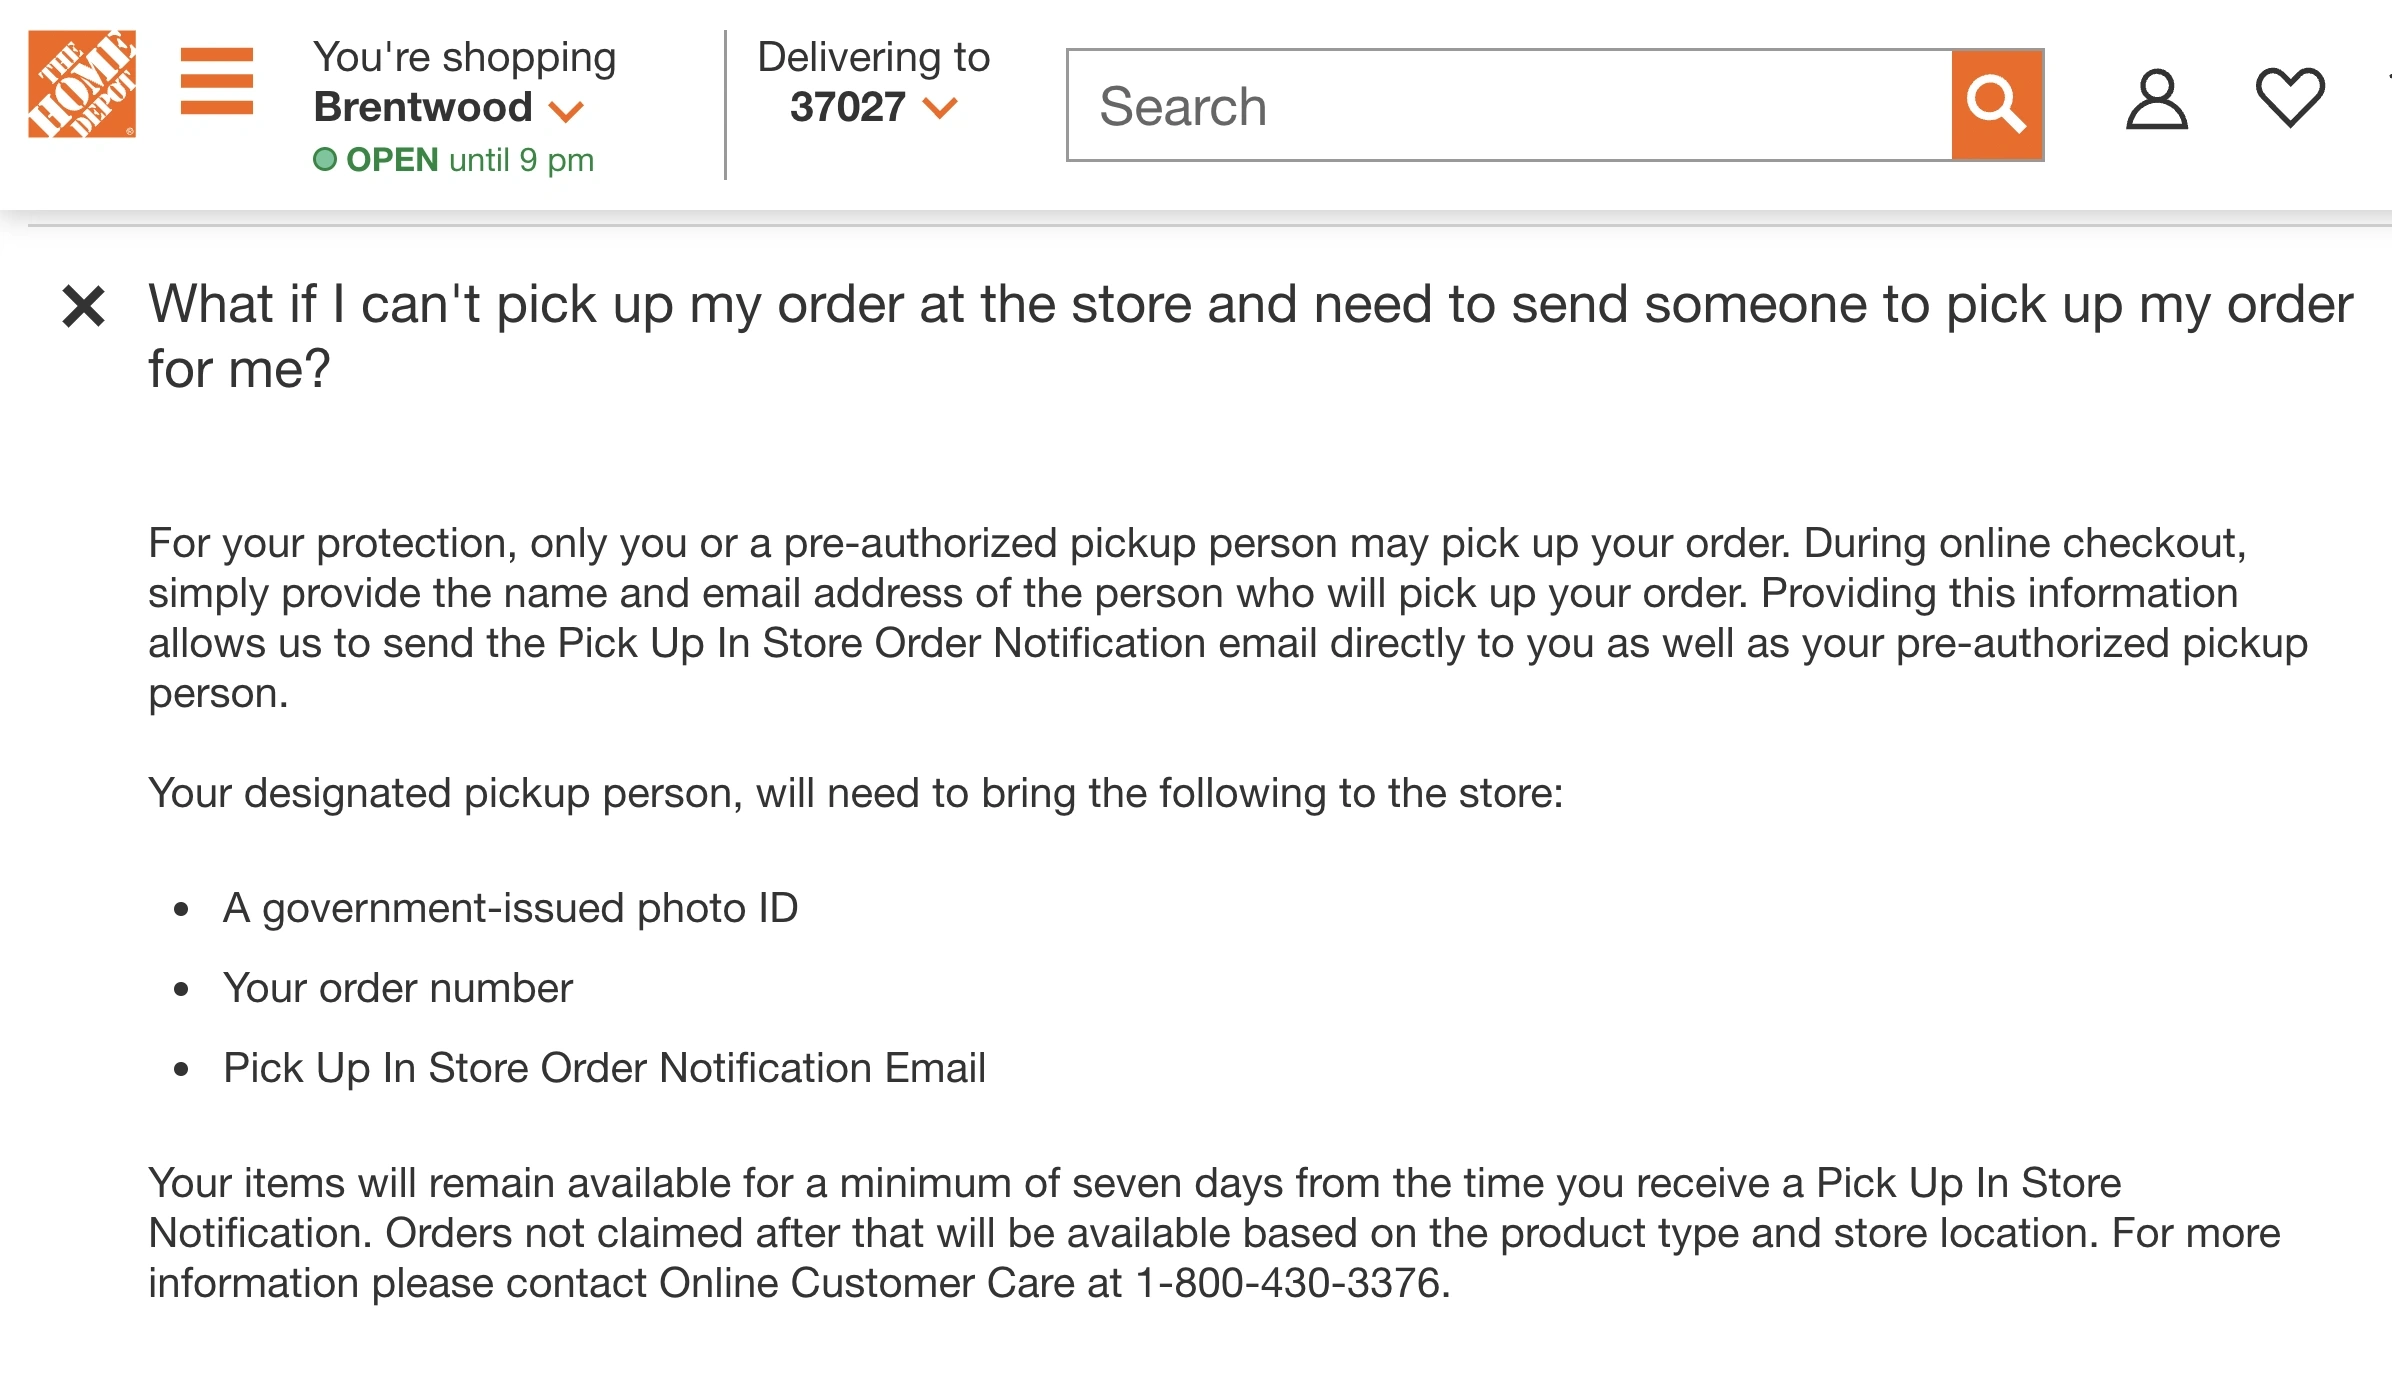This screenshot has width=2392, height=1378.
Task: Click the "Your order number" bullet
Action: coord(398,988)
